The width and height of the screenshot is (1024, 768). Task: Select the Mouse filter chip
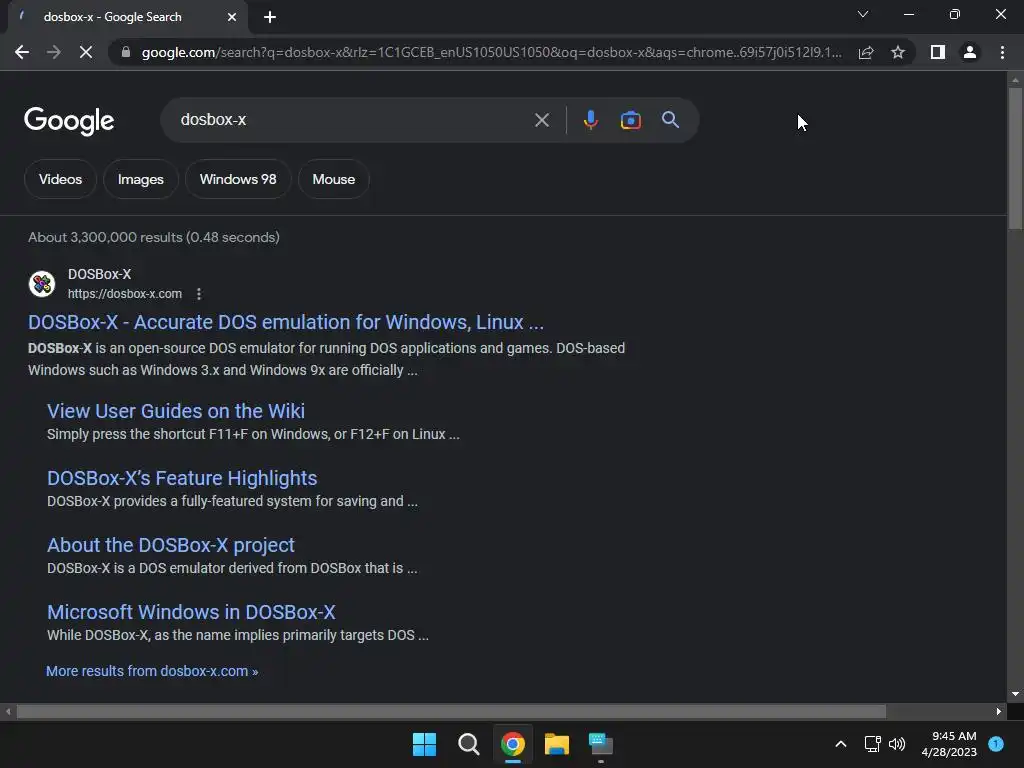coord(334,179)
